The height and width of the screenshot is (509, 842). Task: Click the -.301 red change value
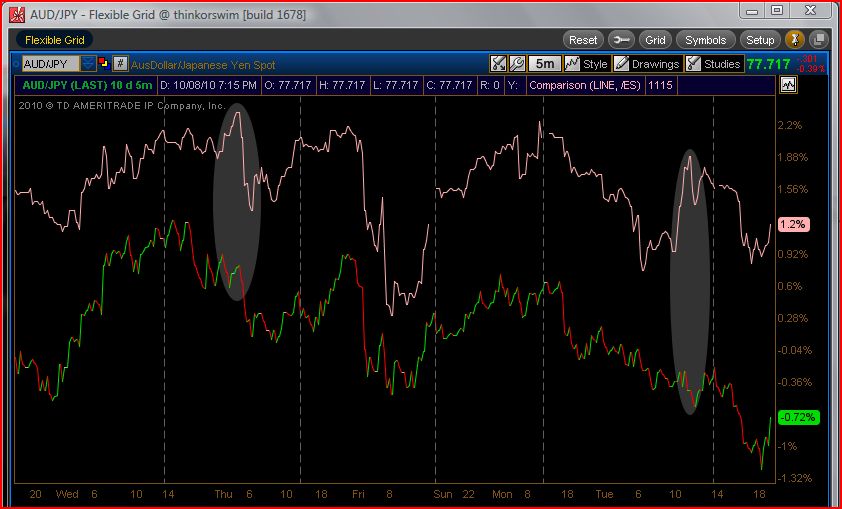pos(807,59)
